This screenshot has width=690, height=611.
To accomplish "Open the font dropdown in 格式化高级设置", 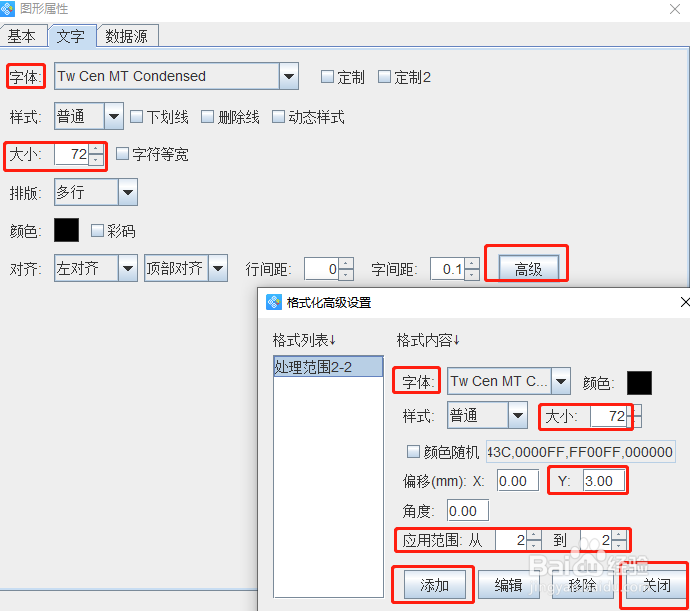I will click(561, 381).
